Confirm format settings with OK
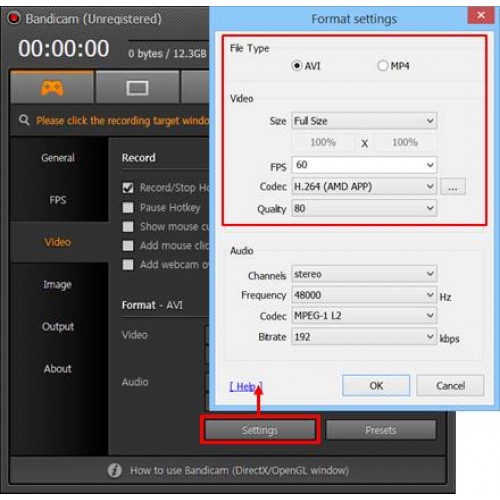The width and height of the screenshot is (500, 500). 376,386
